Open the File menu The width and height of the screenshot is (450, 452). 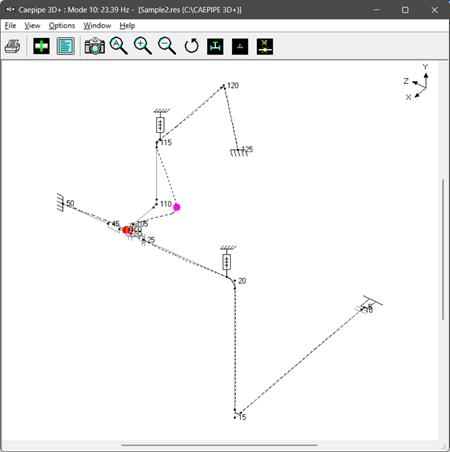pyautogui.click(x=10, y=26)
